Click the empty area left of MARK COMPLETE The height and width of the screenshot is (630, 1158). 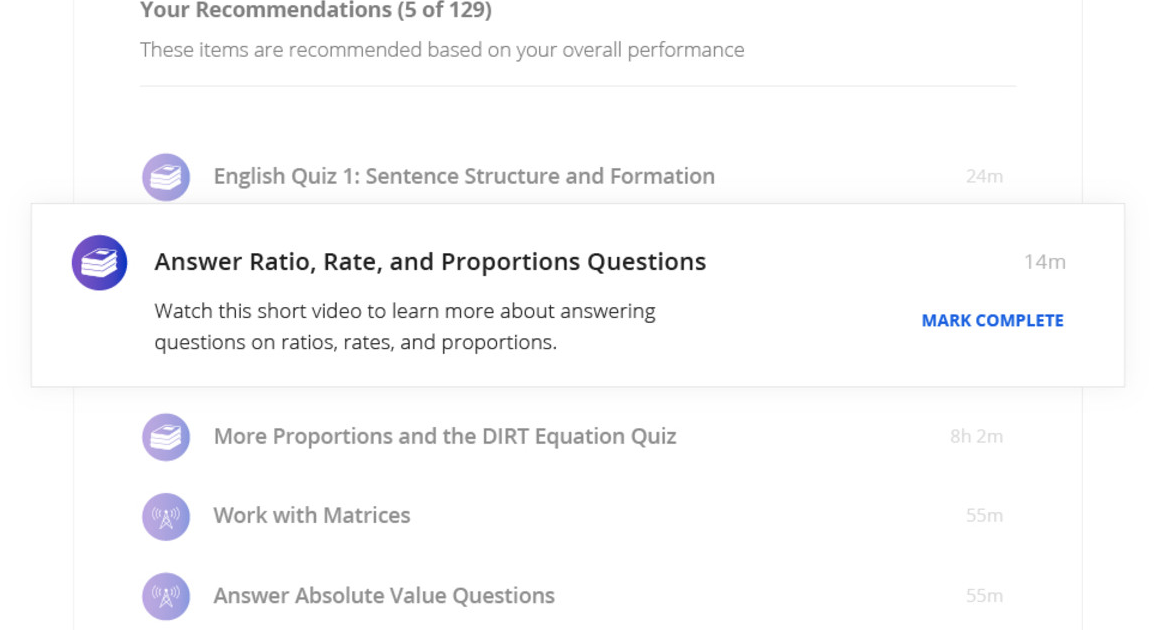click(x=790, y=321)
